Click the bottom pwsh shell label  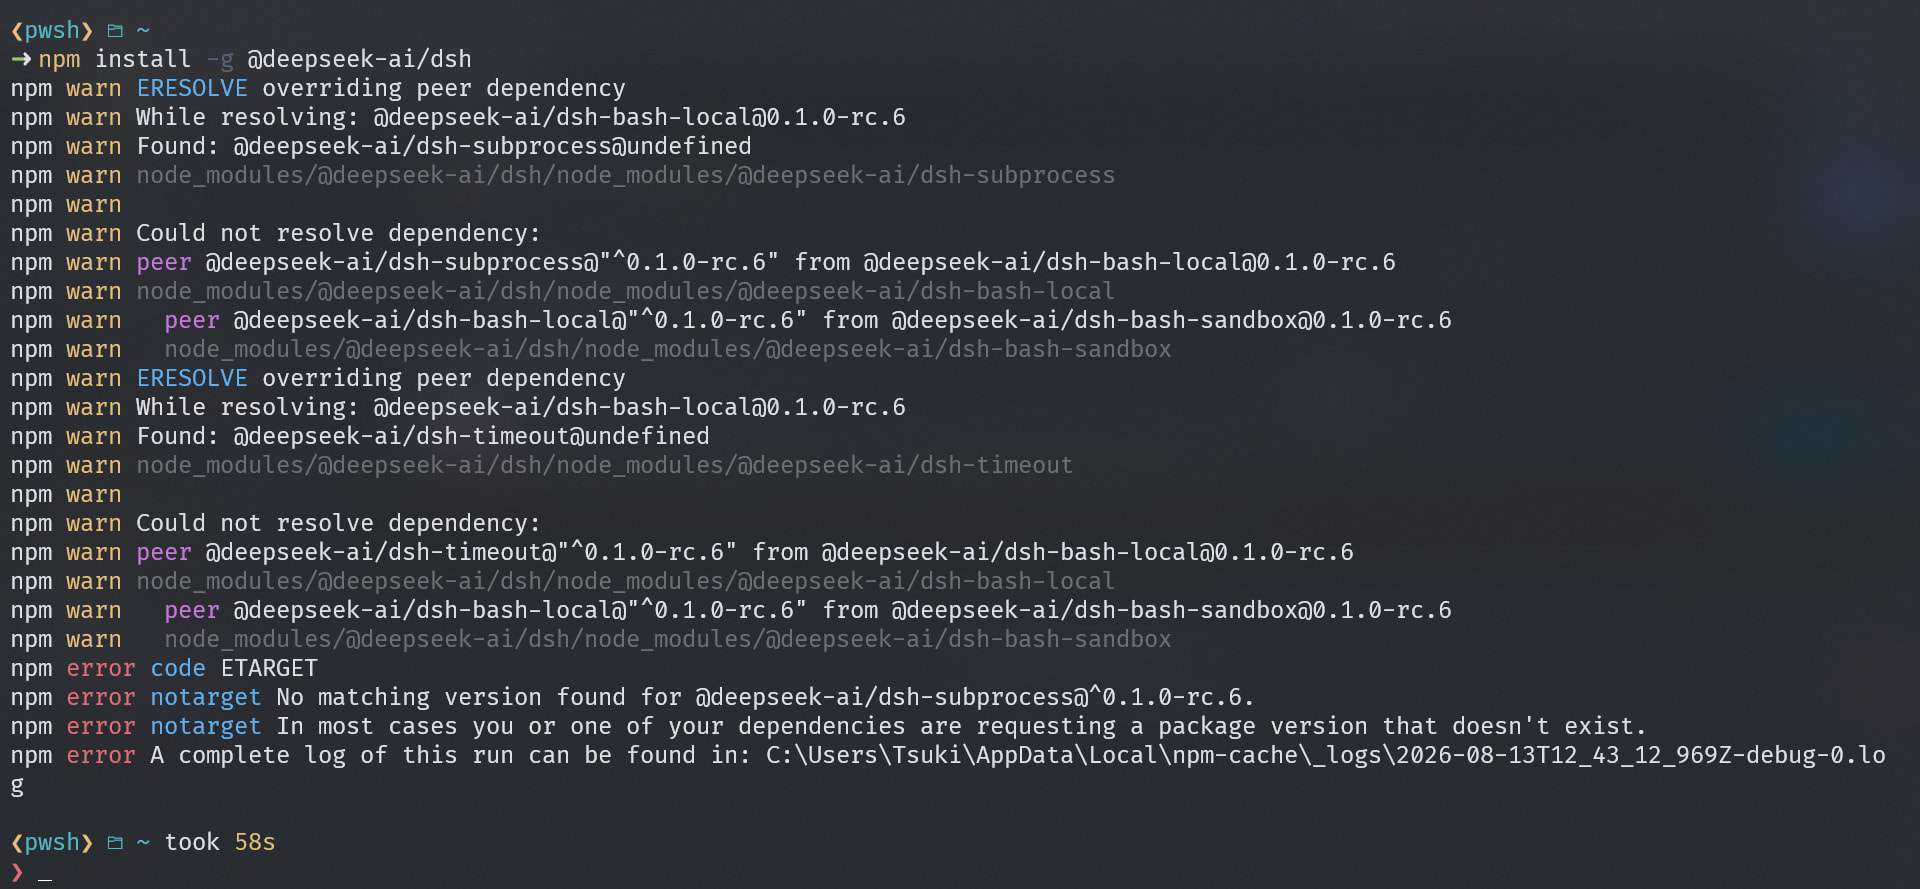tap(51, 843)
